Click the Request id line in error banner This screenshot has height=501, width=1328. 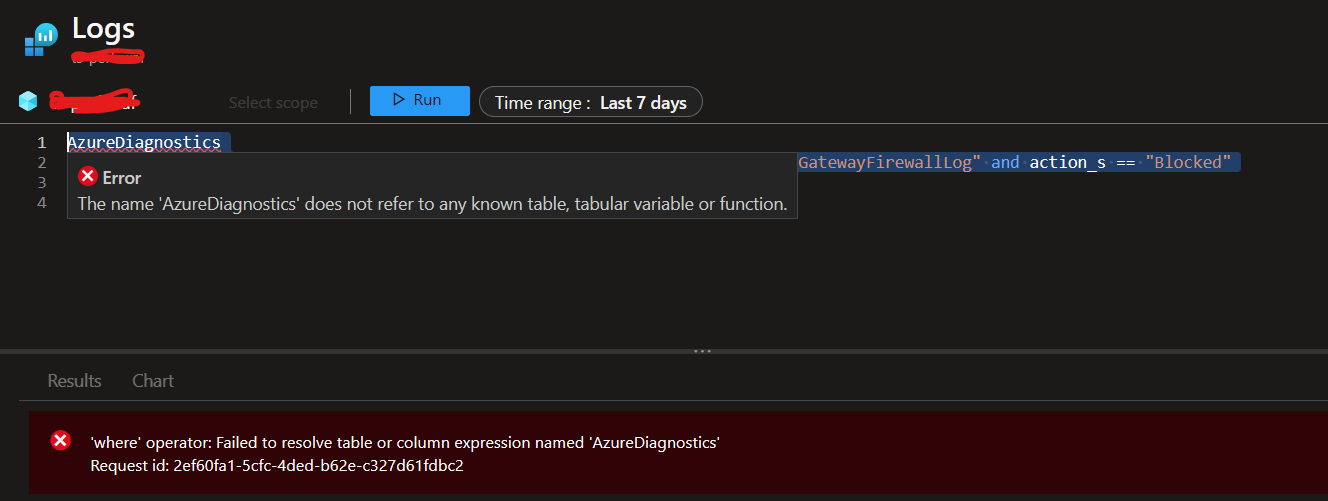click(x=277, y=466)
